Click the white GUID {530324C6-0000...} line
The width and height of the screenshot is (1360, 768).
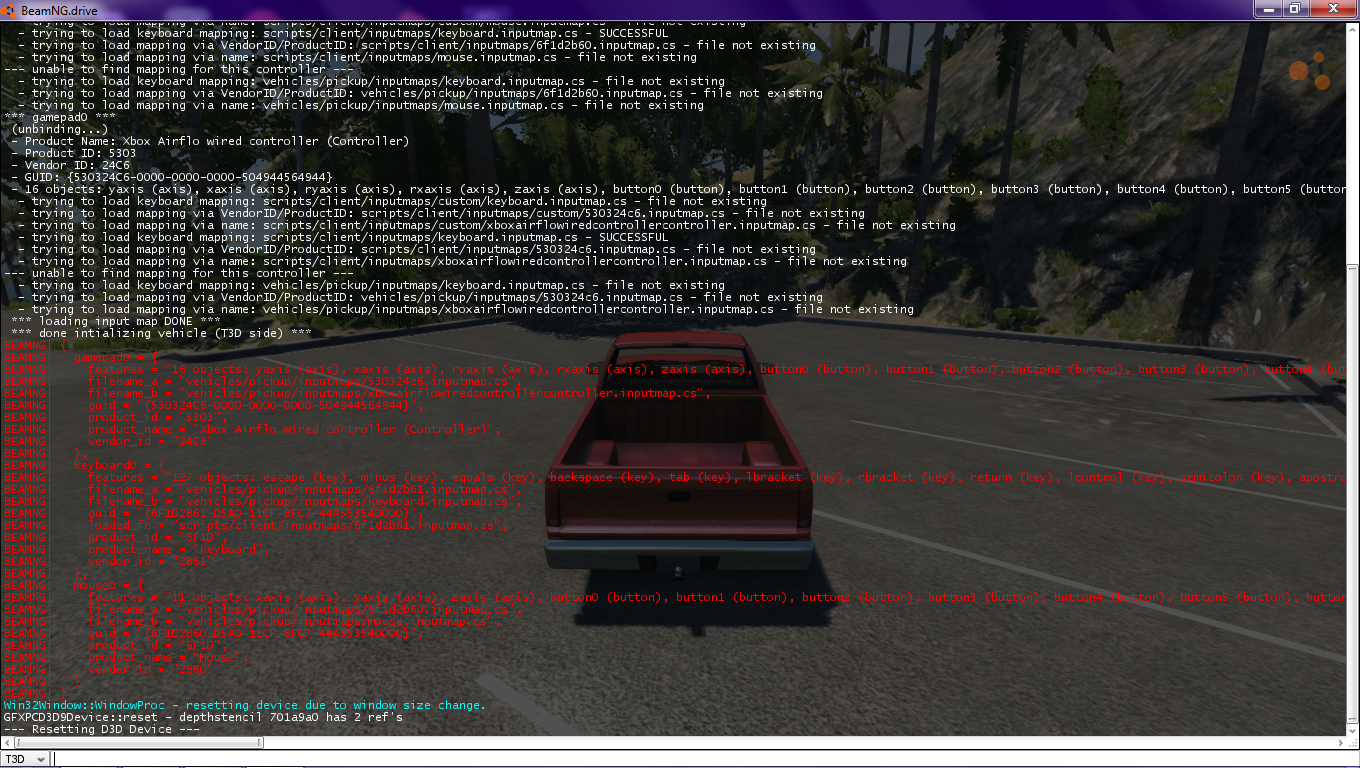[172, 177]
